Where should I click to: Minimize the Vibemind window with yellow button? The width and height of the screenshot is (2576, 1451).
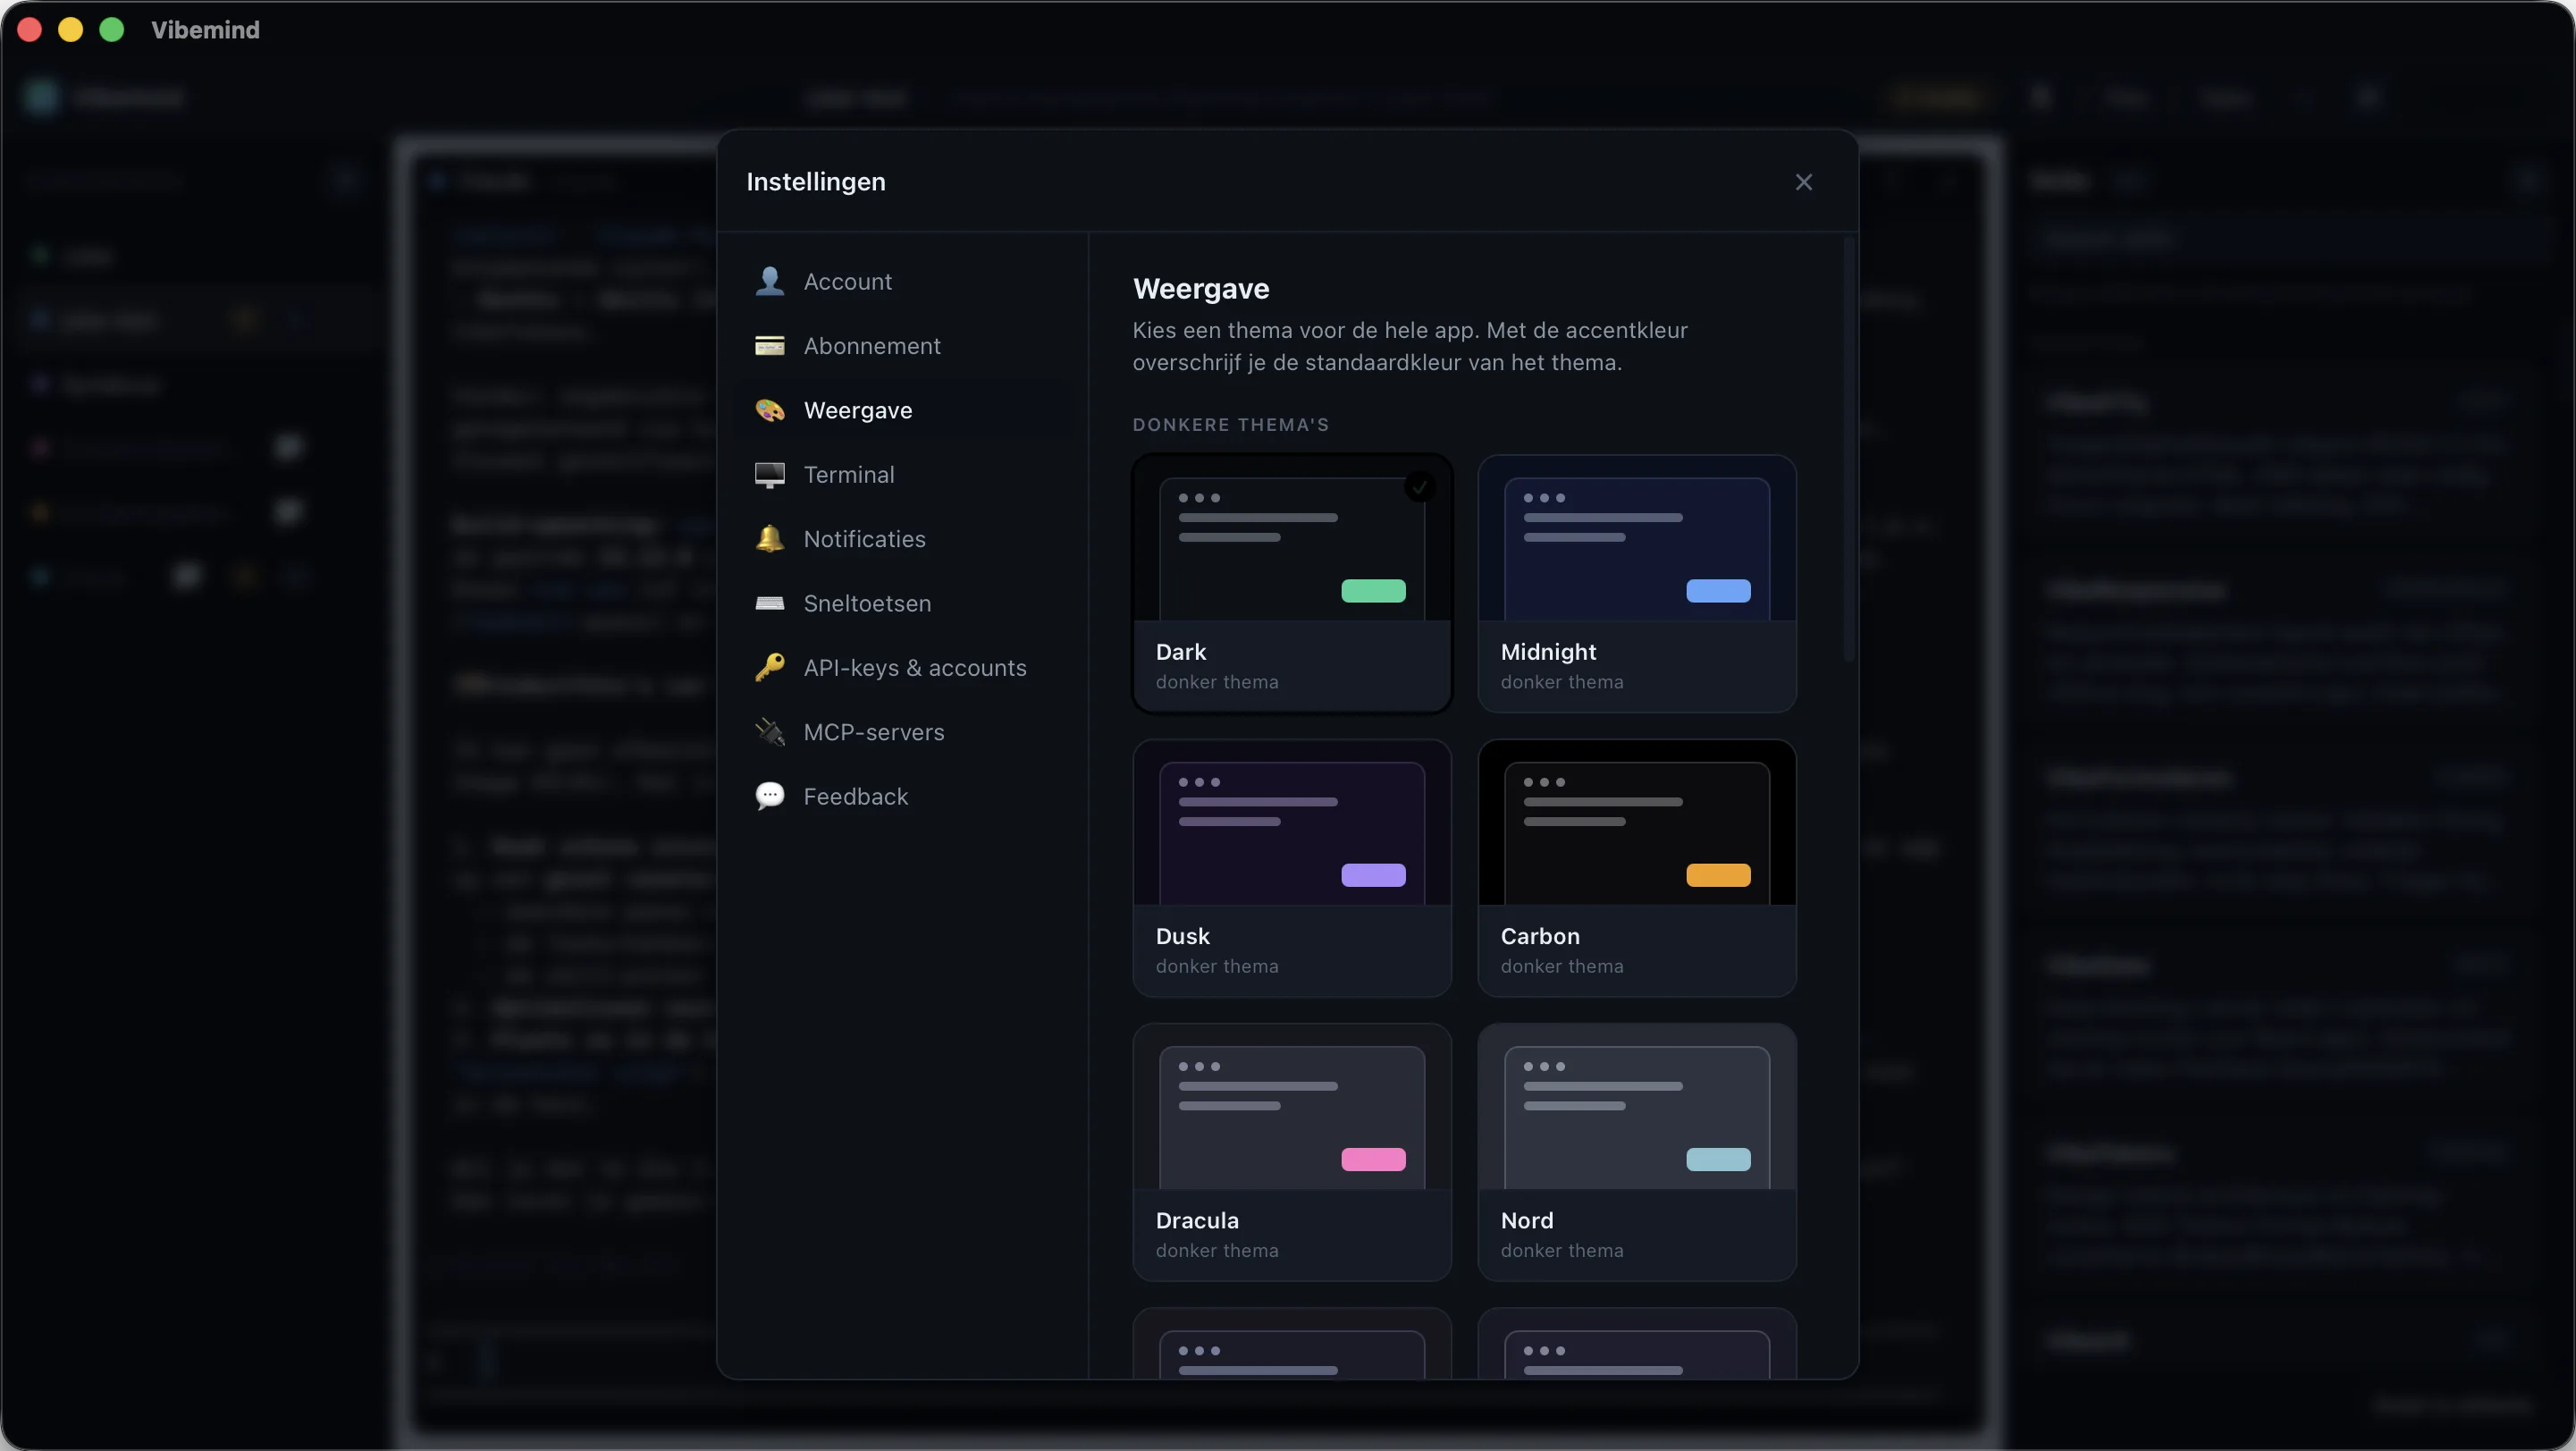click(71, 30)
